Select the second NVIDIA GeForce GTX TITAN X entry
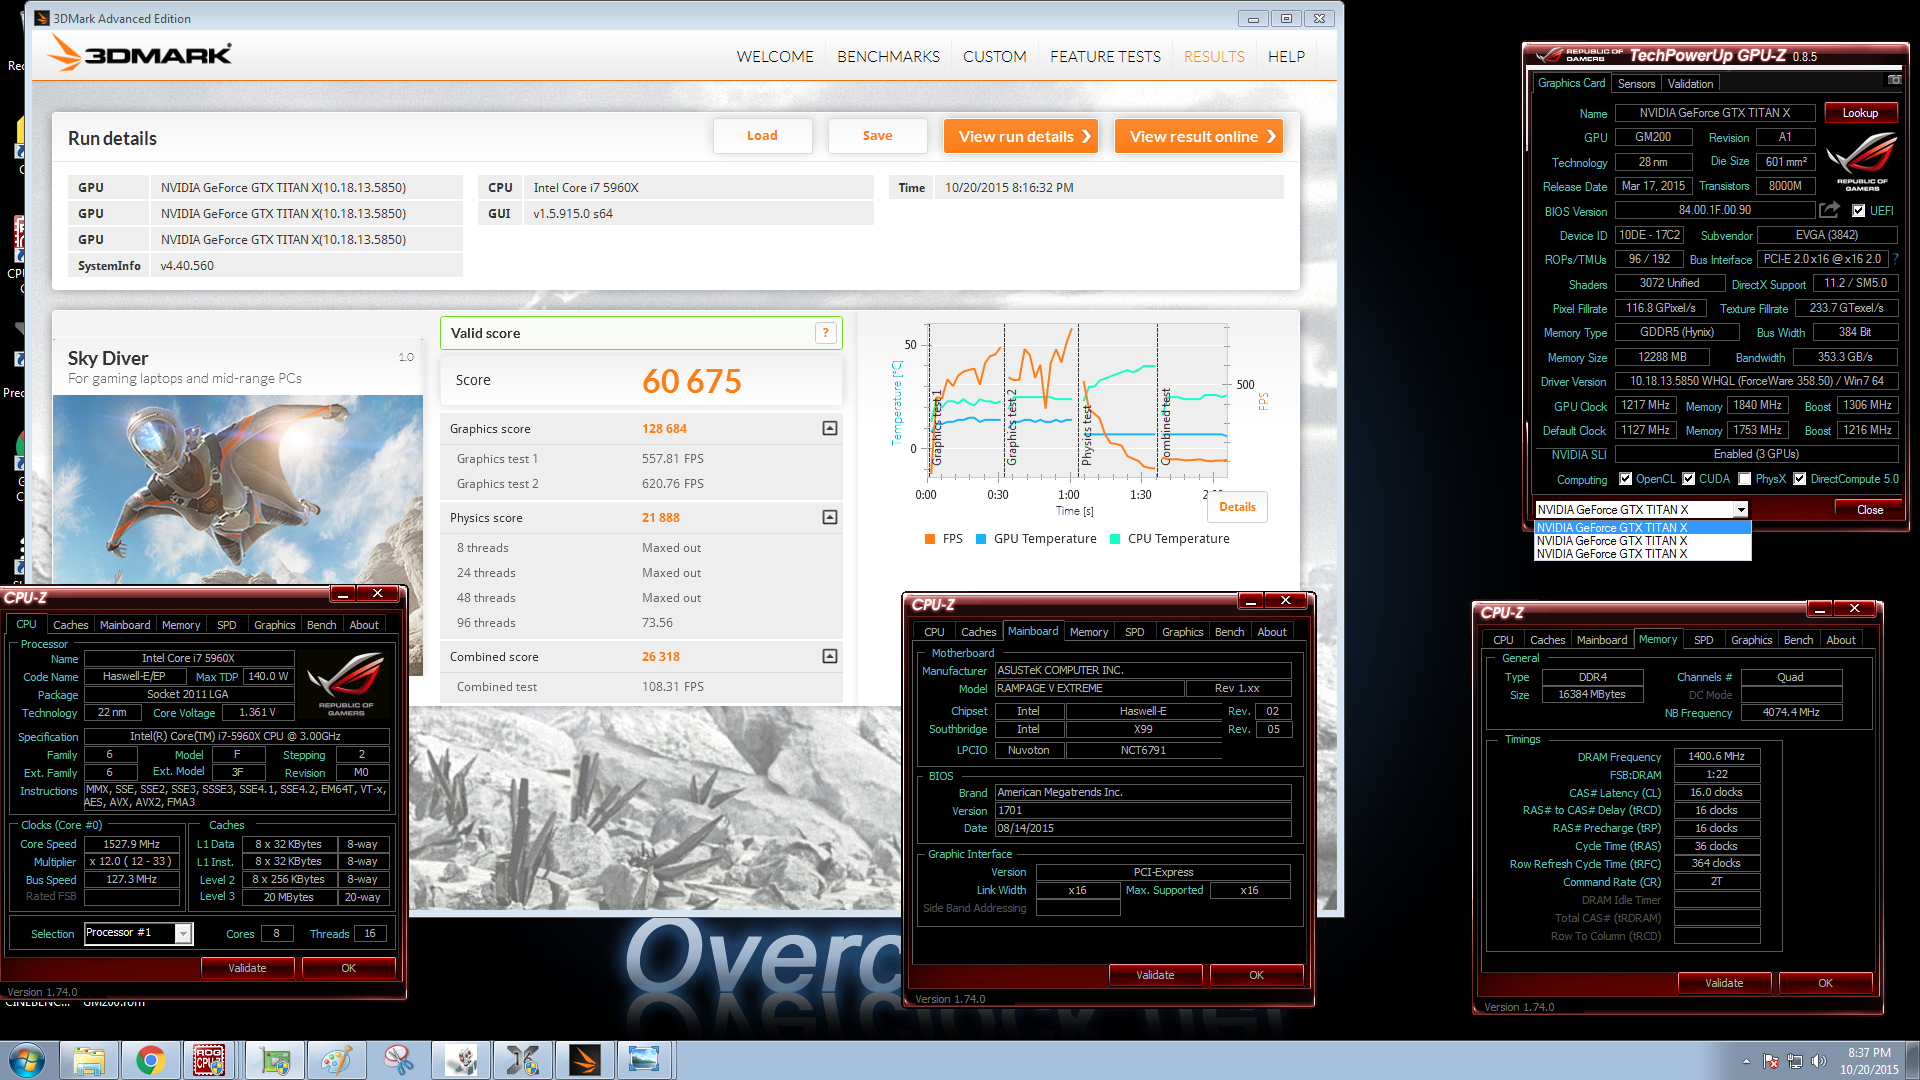Viewport: 1920px width, 1080px height. point(1642,541)
